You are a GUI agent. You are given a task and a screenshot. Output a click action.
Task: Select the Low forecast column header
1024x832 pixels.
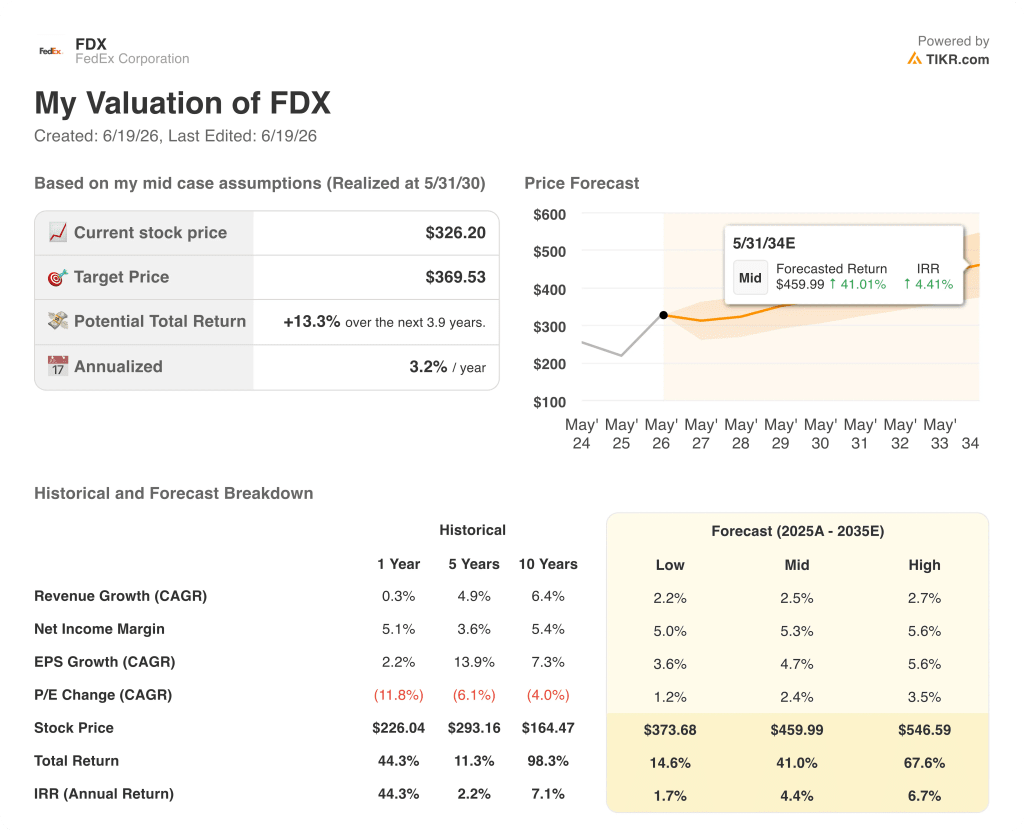coord(670,566)
